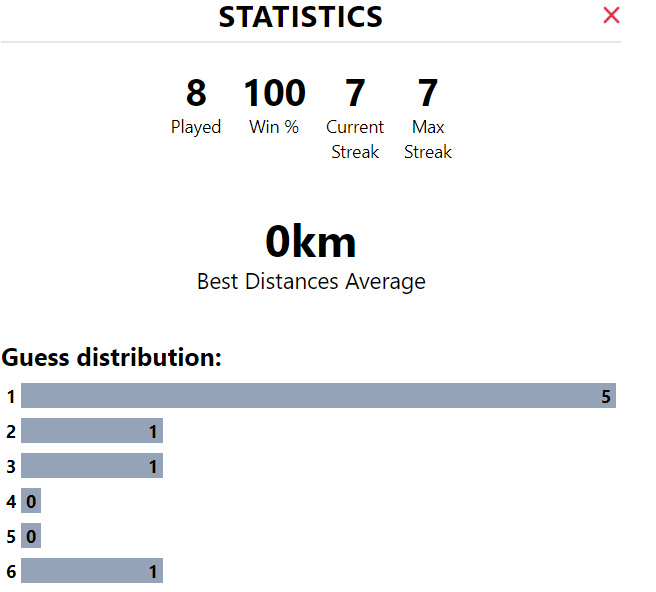Click the 0km distance value
Screen dimensions: 656x592
click(310, 242)
